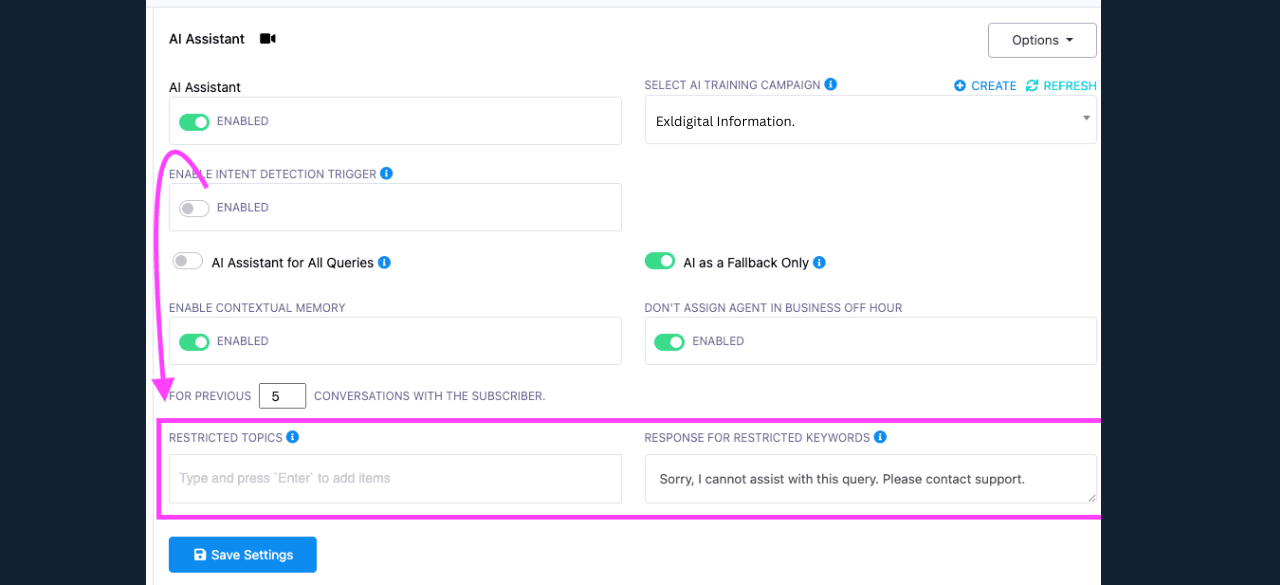
Task: Click the refresh arrows icon
Action: tap(1032, 86)
